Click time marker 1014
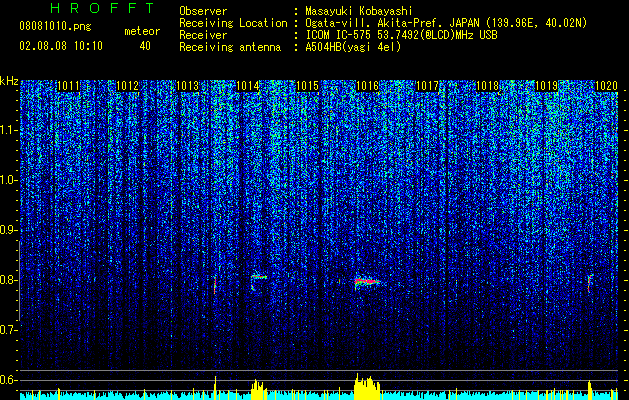Image resolution: width=629 pixels, height=400 pixels. (248, 86)
